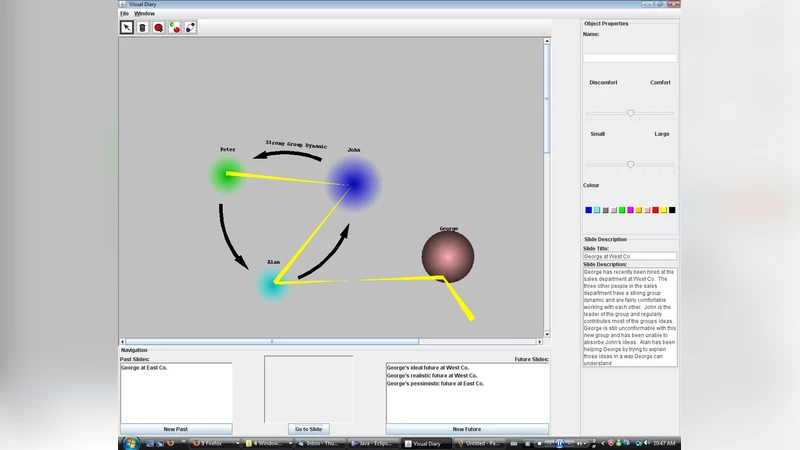Select past slide 'George at East Co.'

click(x=144, y=367)
